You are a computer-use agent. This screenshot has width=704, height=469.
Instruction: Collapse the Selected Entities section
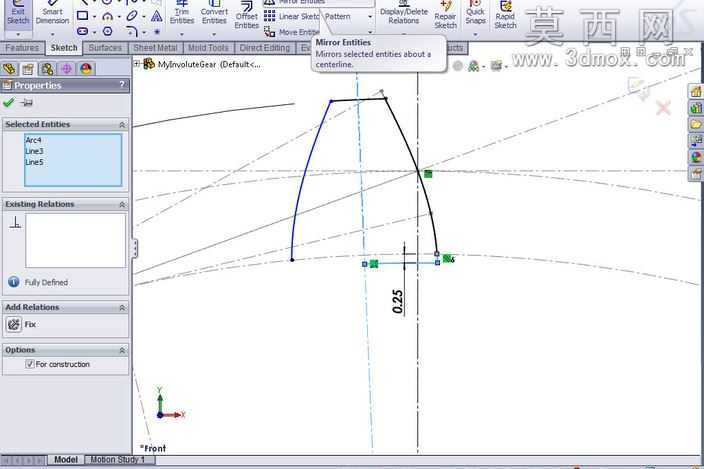(x=122, y=125)
